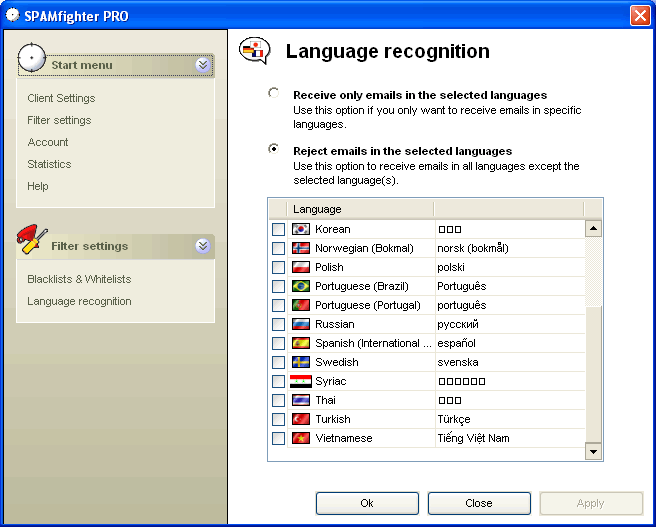The height and width of the screenshot is (527, 656).
Task: Click the Korean flag icon
Action: pos(301,229)
